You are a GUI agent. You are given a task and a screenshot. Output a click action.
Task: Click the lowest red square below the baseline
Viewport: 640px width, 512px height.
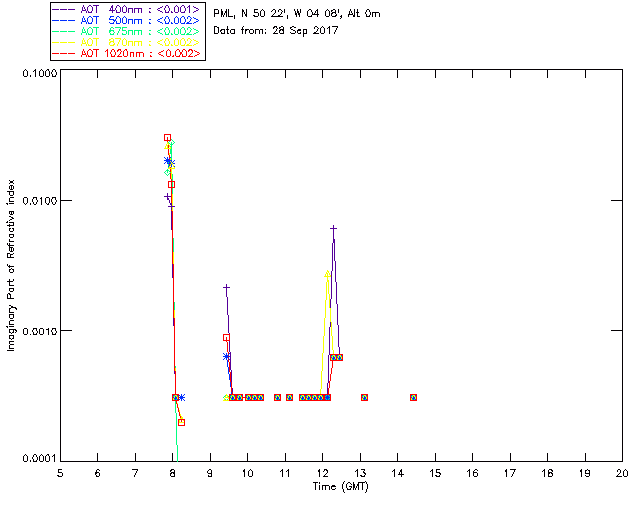182,422
